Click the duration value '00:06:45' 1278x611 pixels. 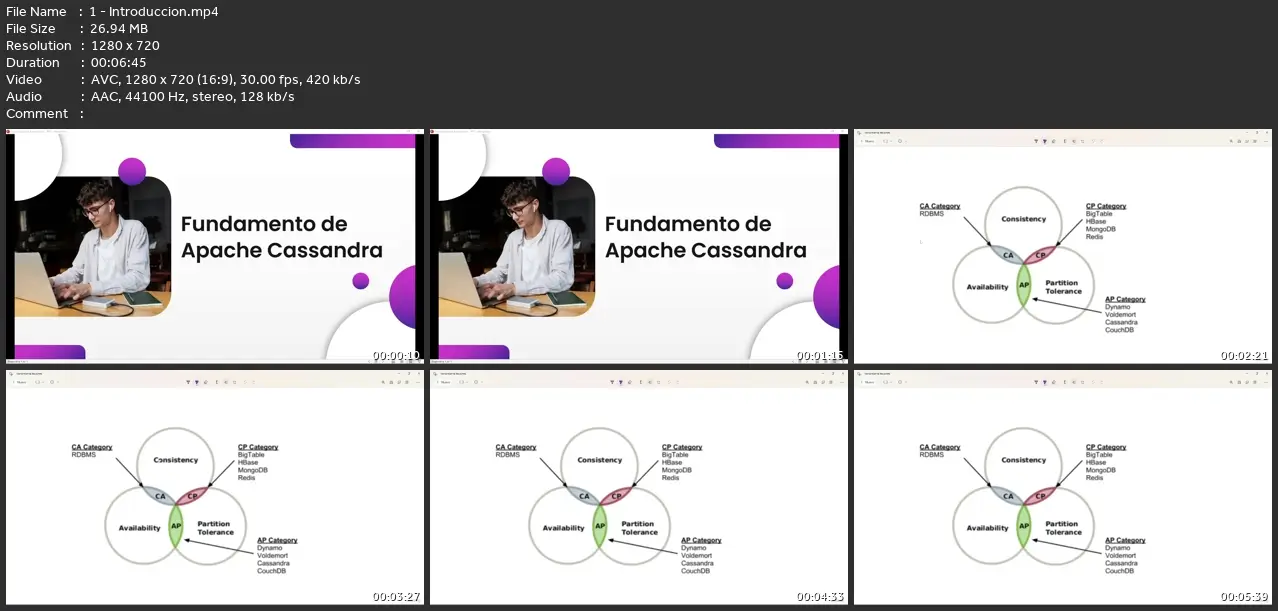click(x=120, y=63)
